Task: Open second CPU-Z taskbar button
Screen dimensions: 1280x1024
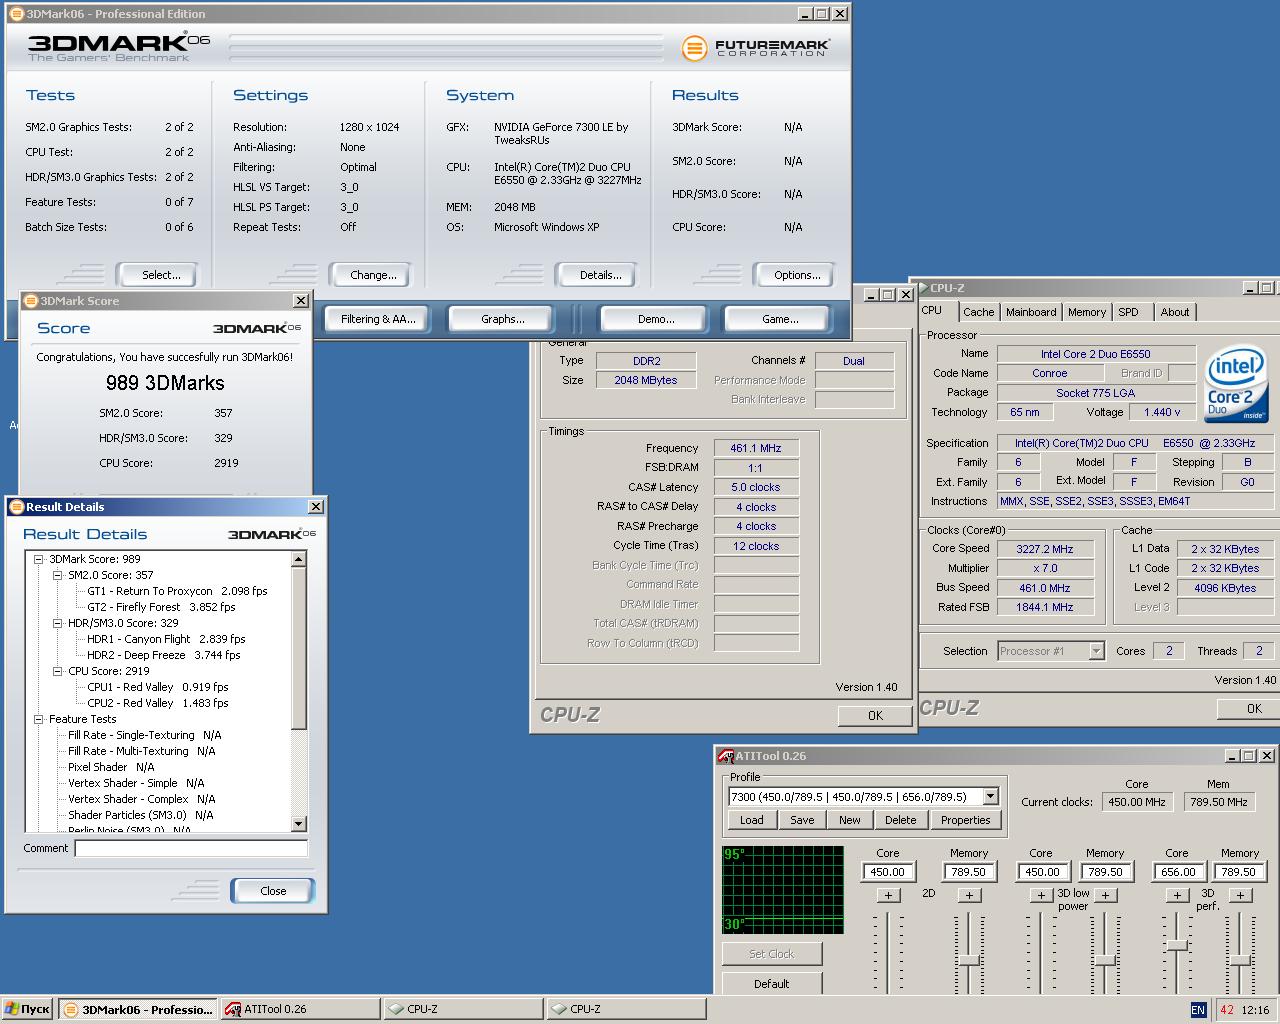Action: (x=627, y=1009)
